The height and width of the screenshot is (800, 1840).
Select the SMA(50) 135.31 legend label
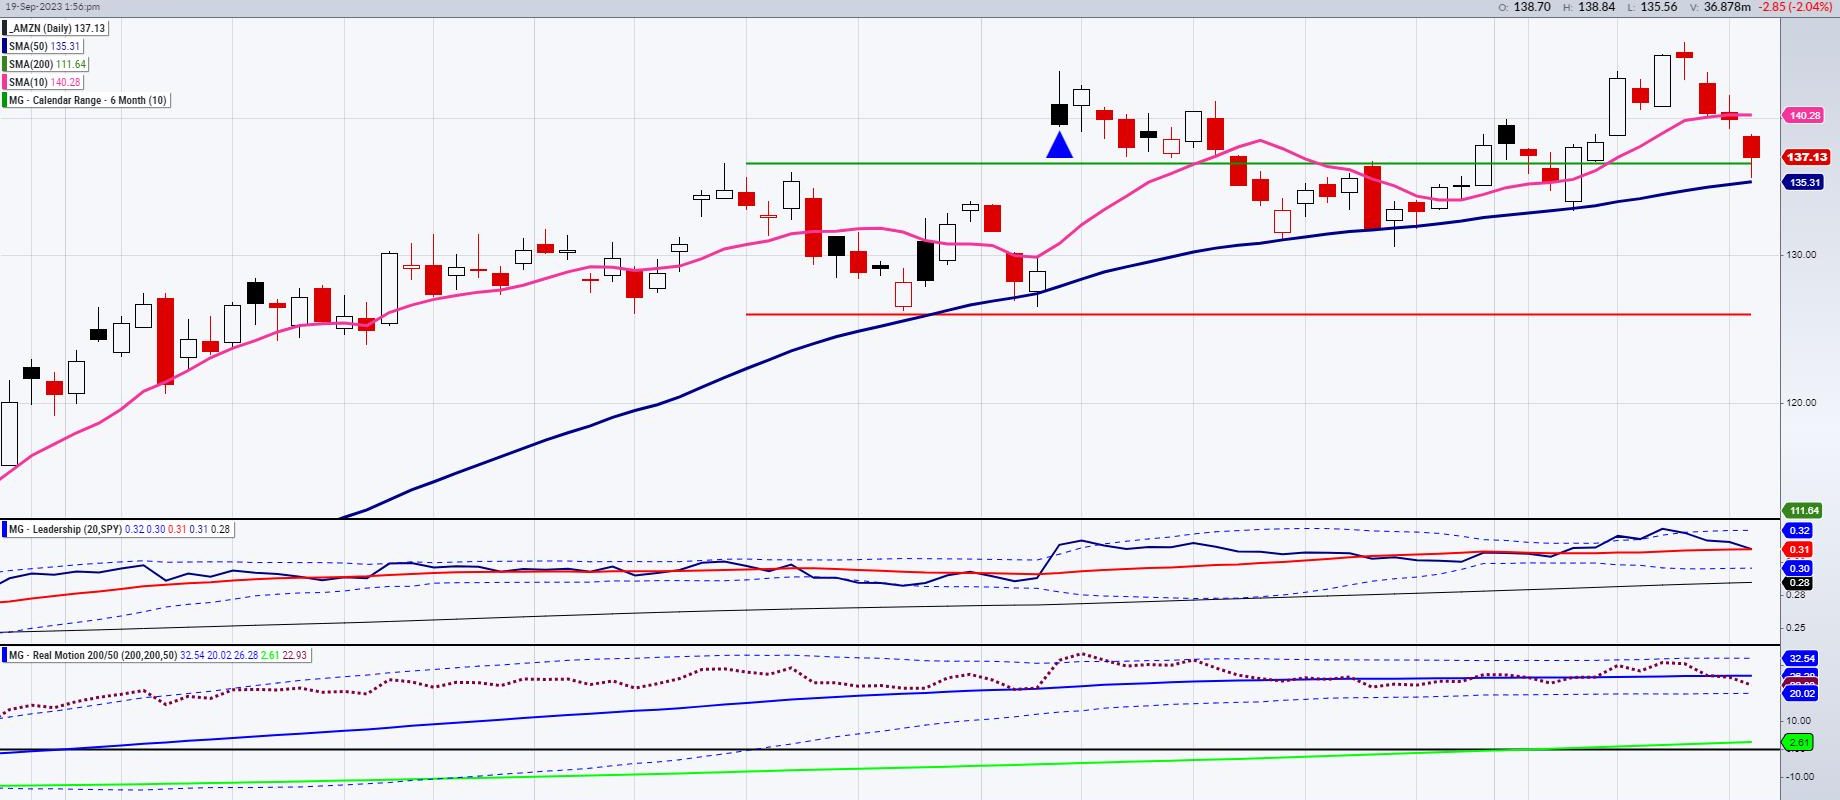coord(45,46)
